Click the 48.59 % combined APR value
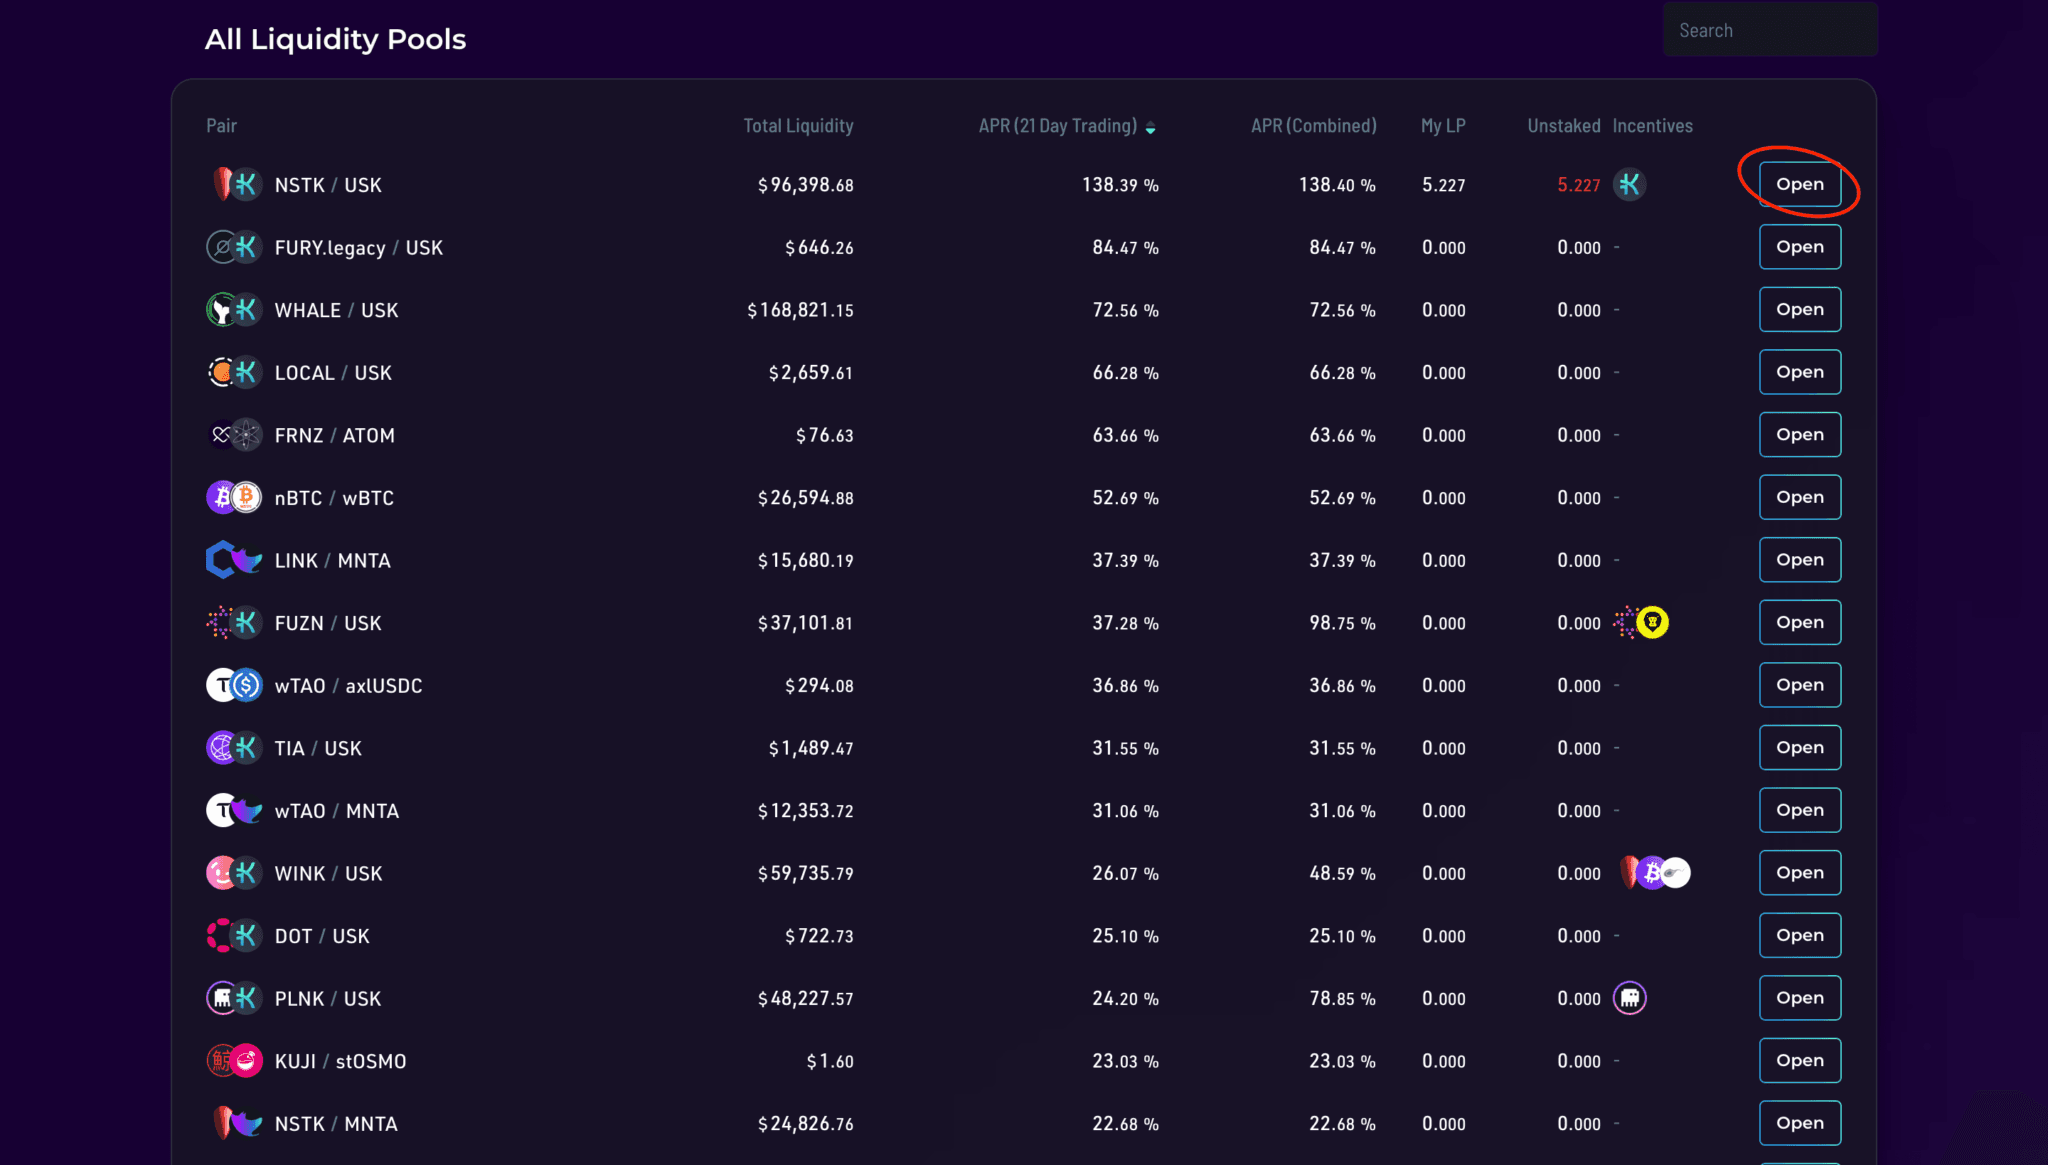The image size is (2048, 1165). 1342,873
